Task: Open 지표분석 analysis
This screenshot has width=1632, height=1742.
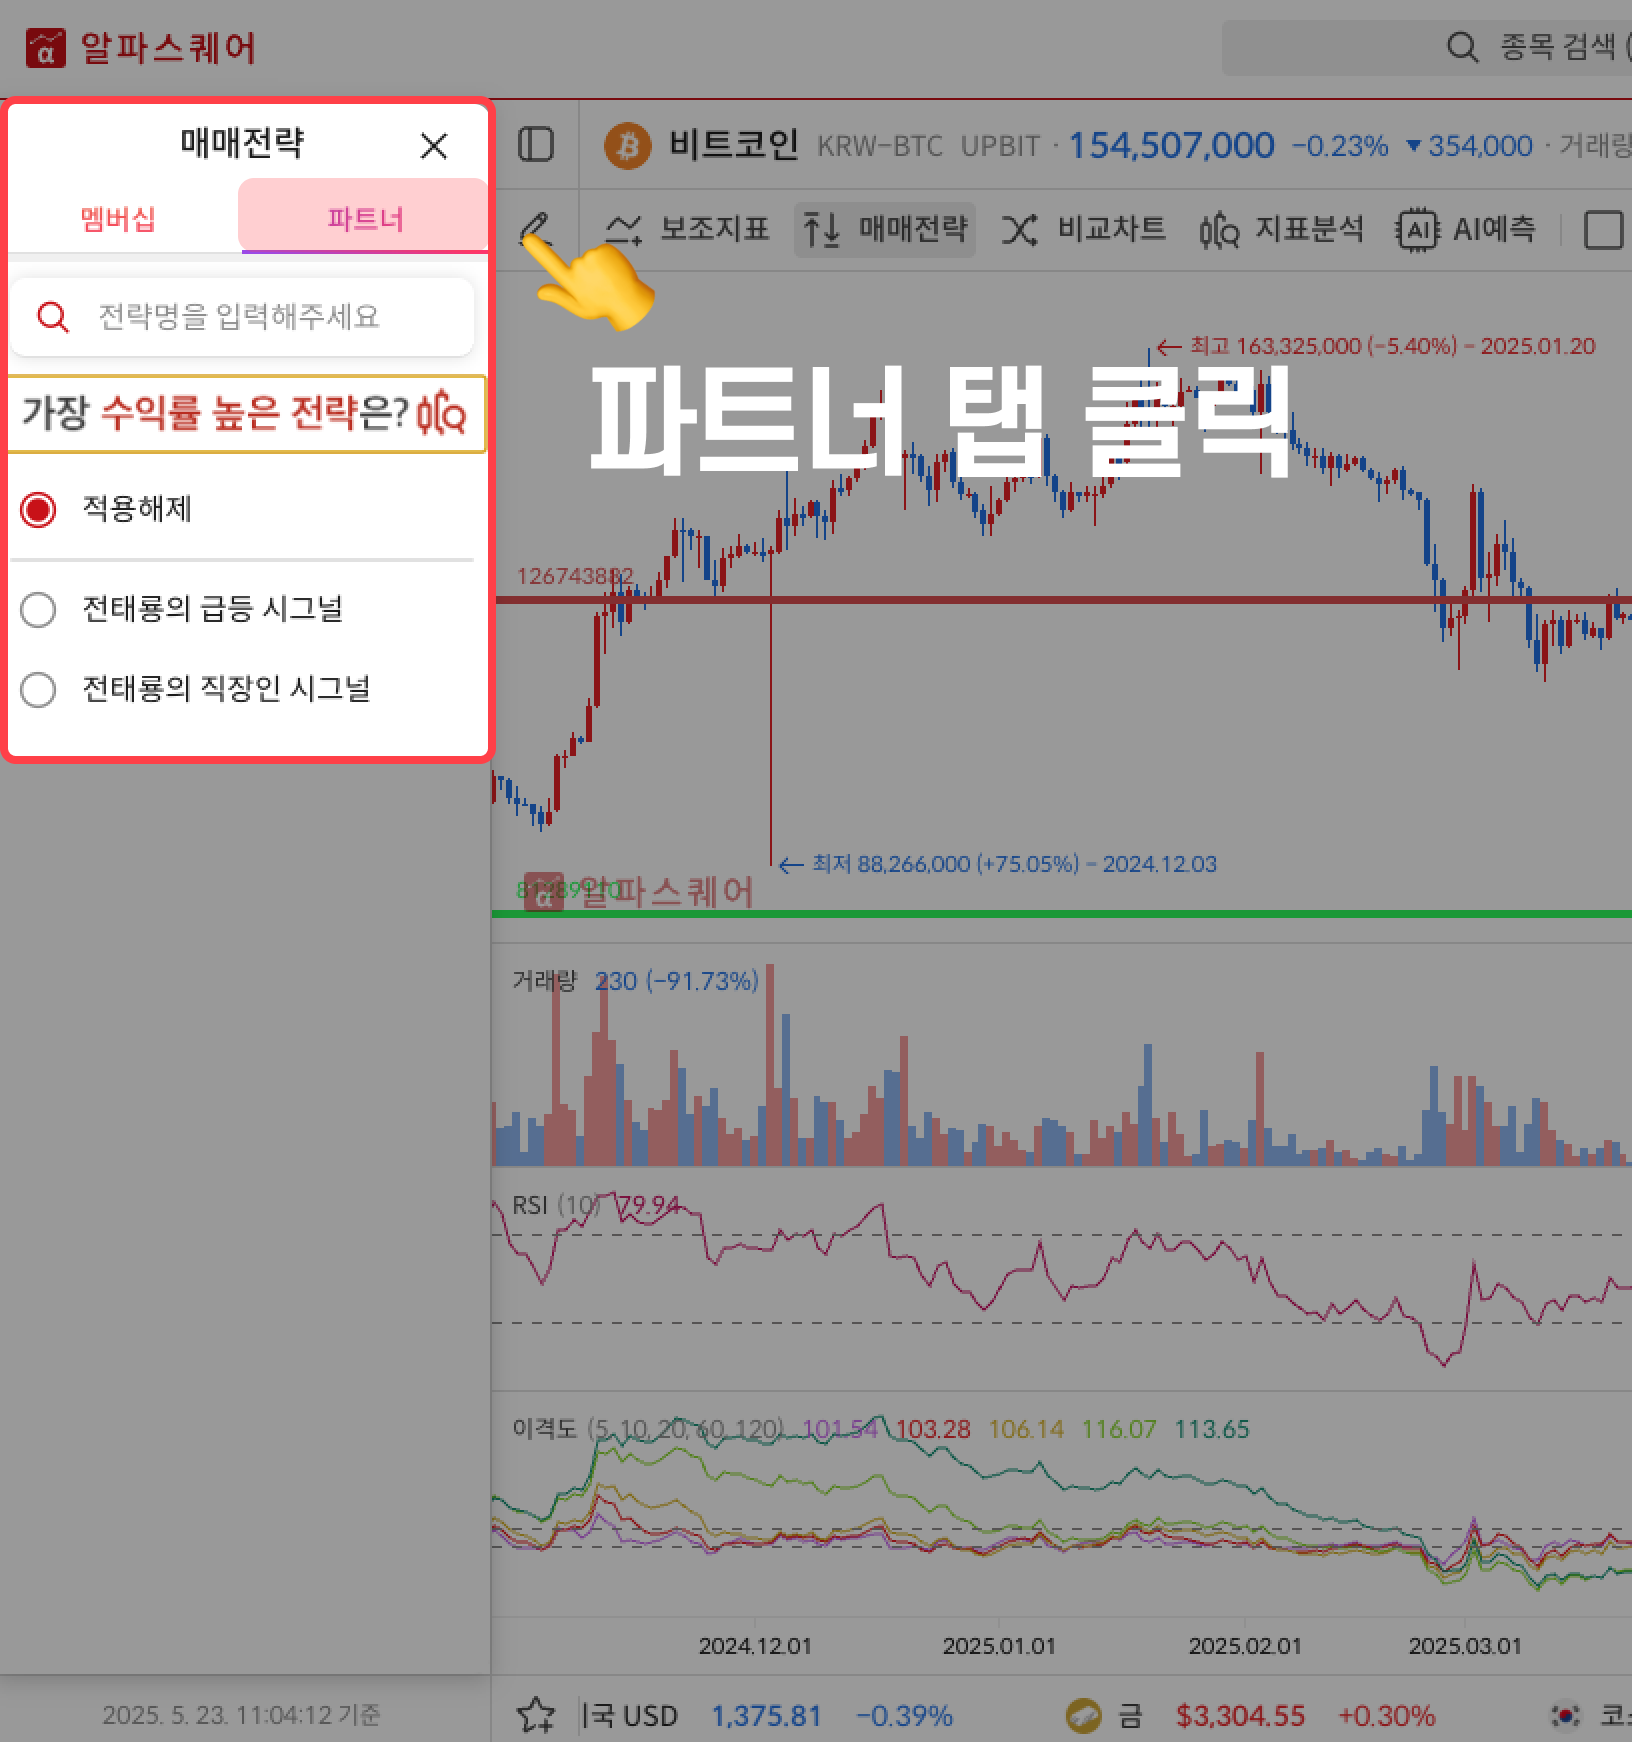Action: tap(1281, 229)
